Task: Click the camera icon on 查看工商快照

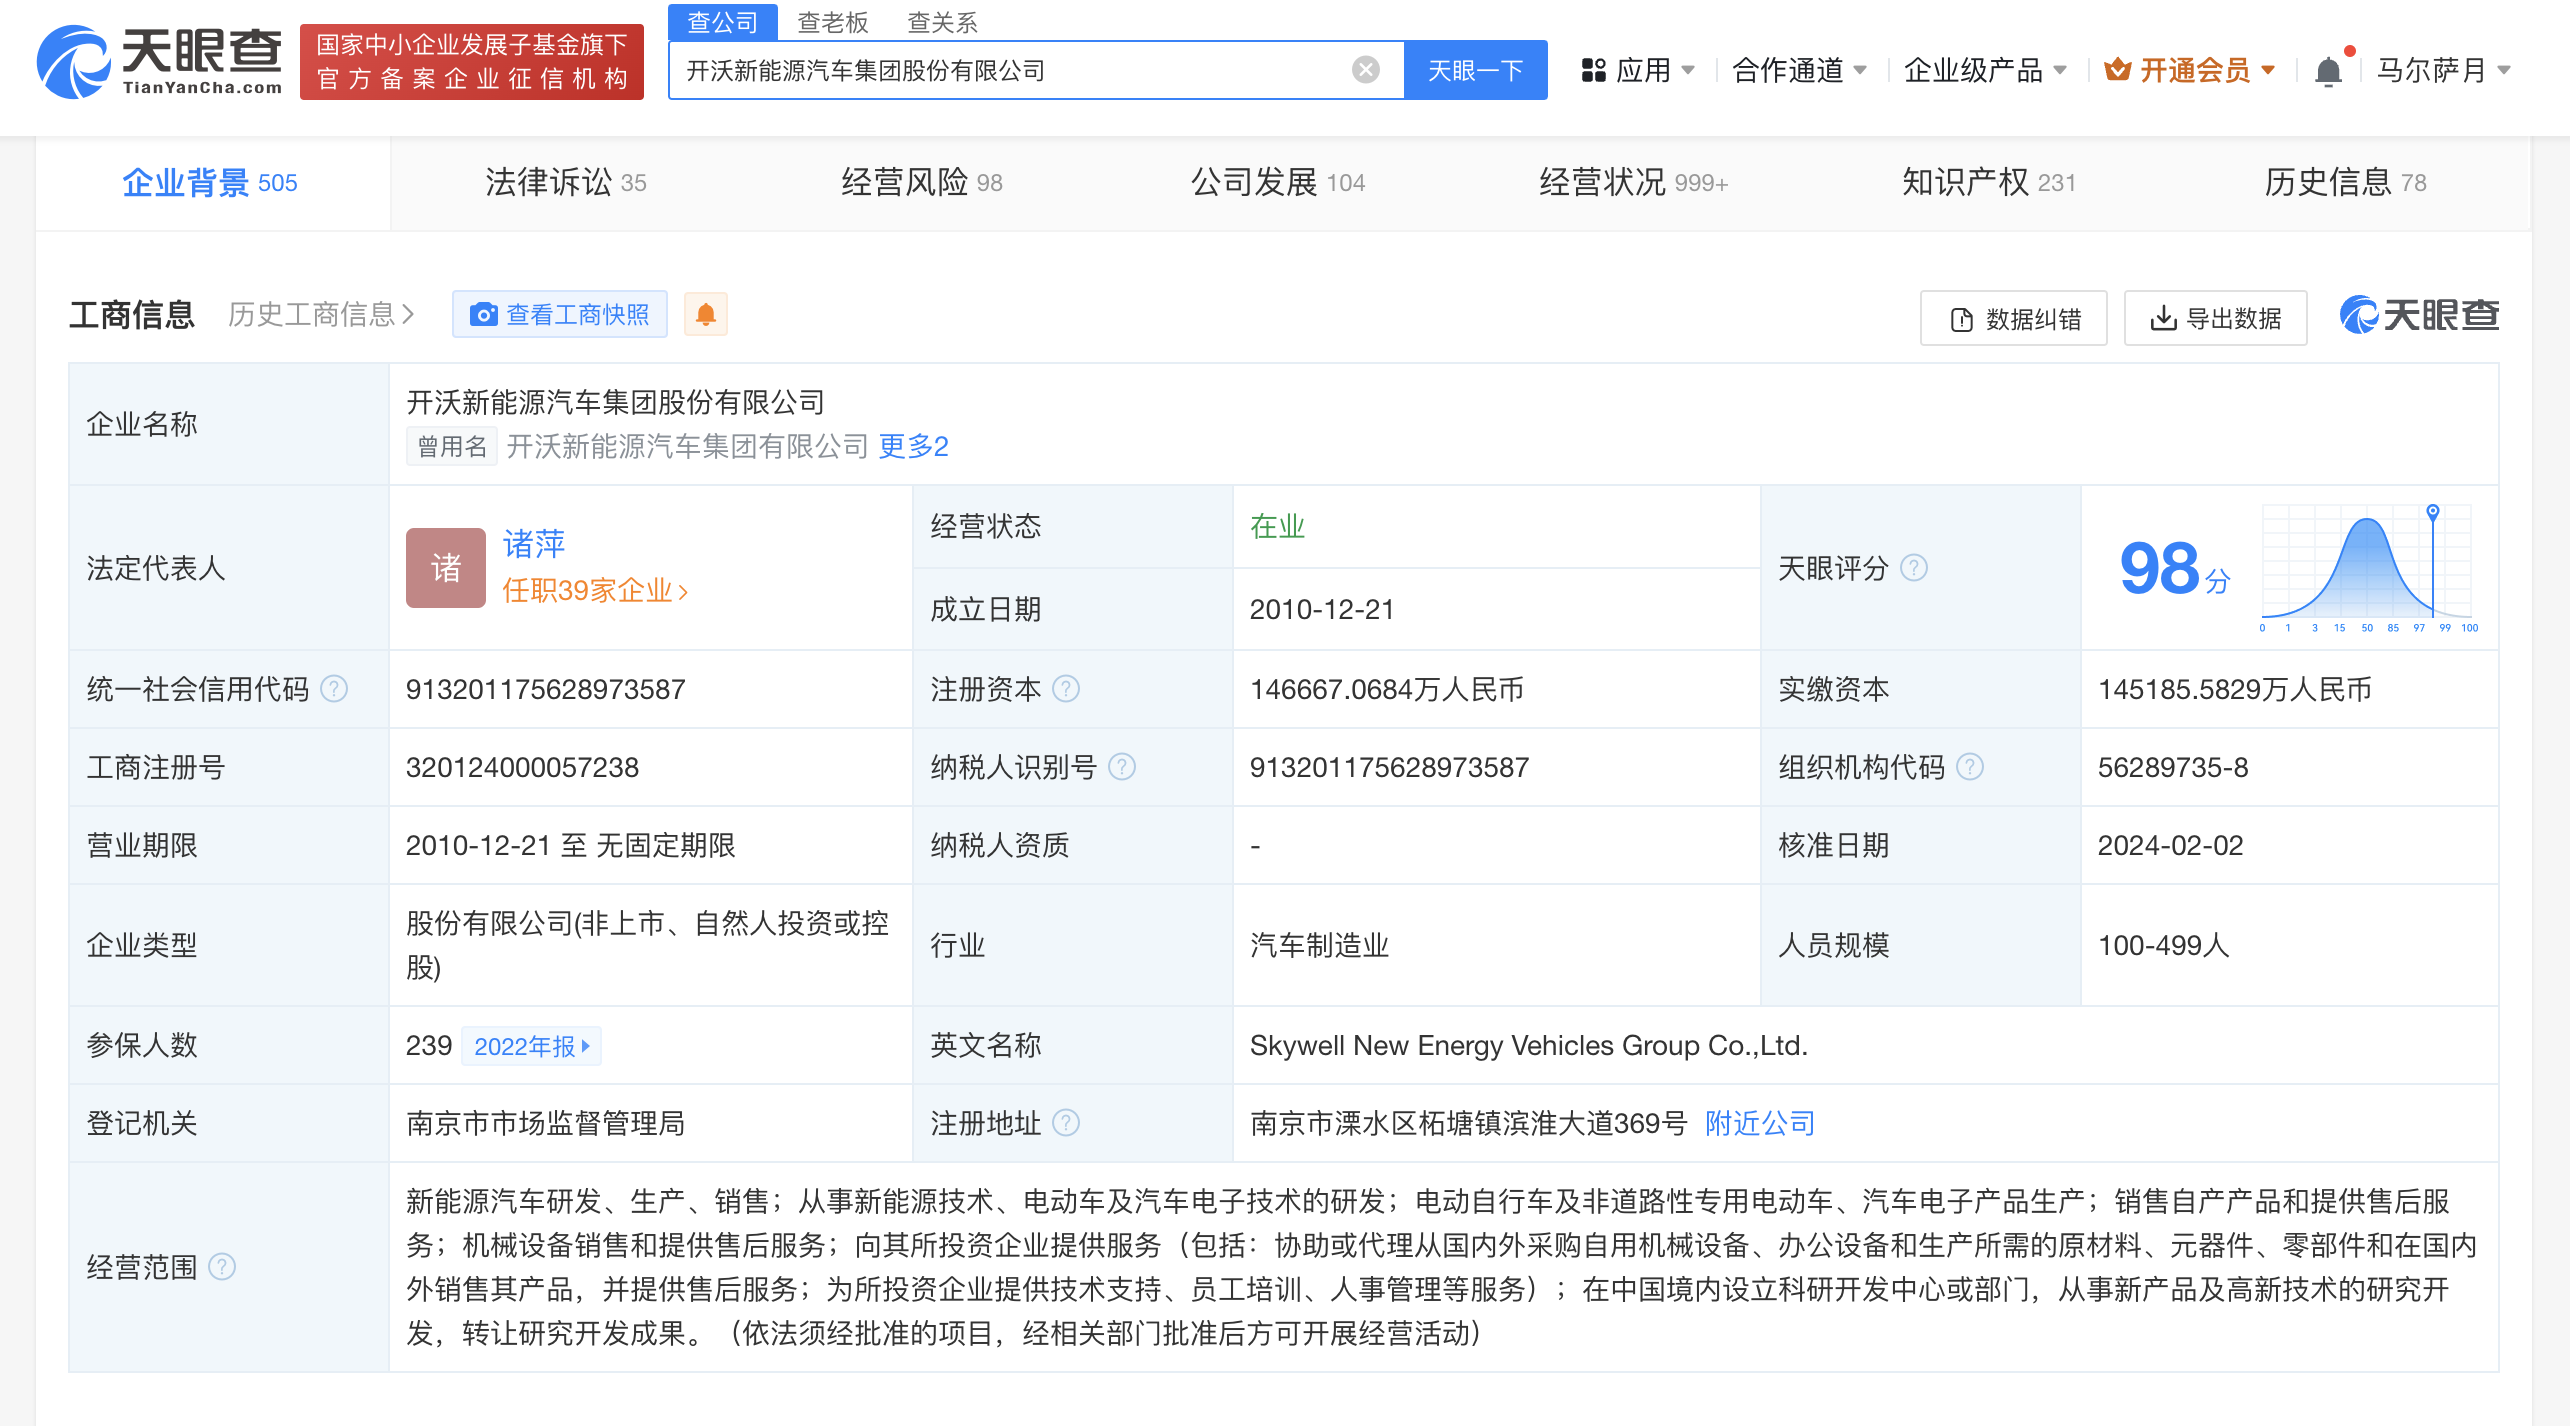Action: 484,314
